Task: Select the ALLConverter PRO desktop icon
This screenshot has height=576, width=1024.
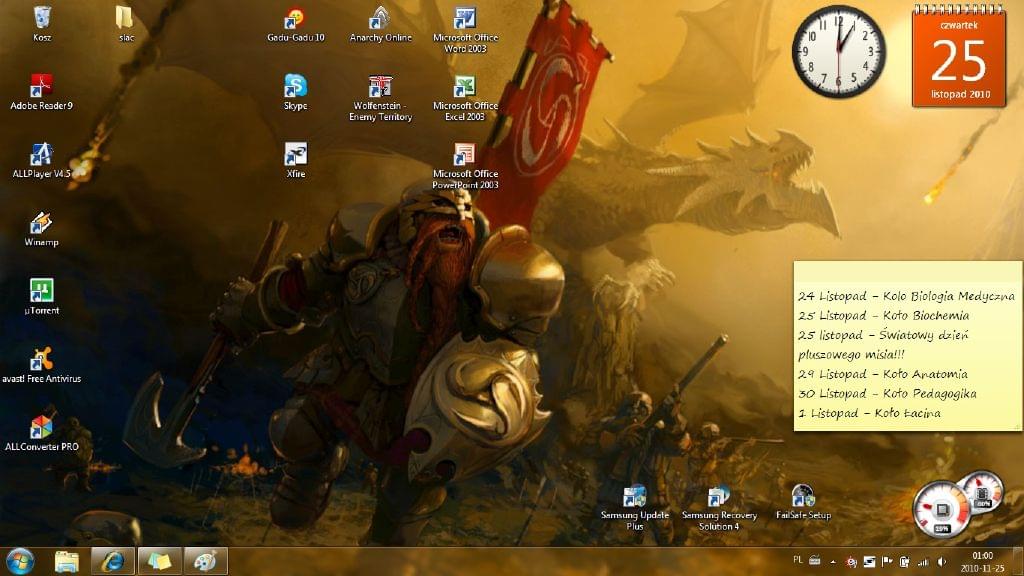Action: (x=42, y=434)
